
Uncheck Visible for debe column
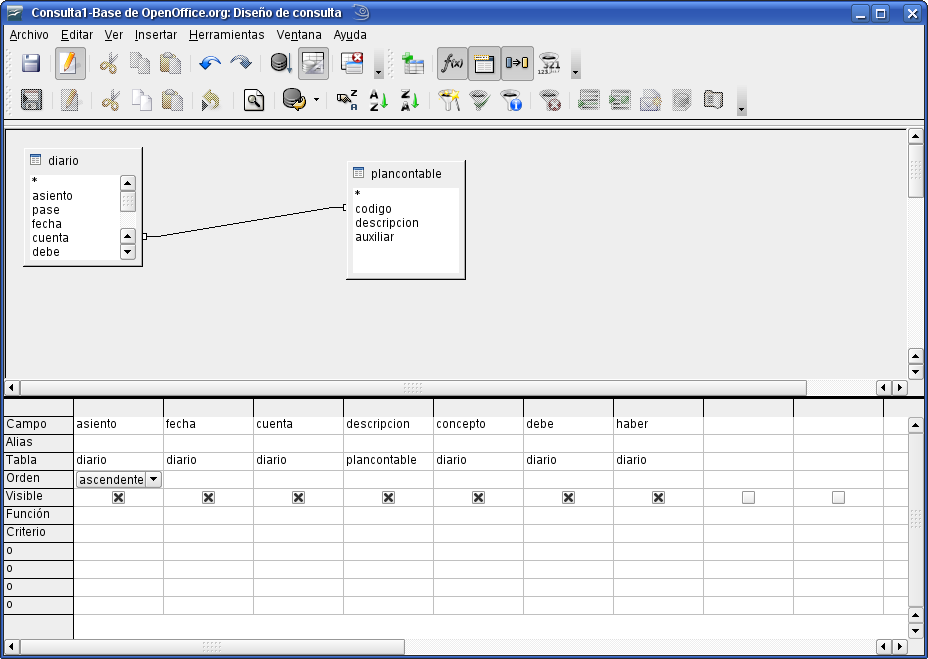568,497
